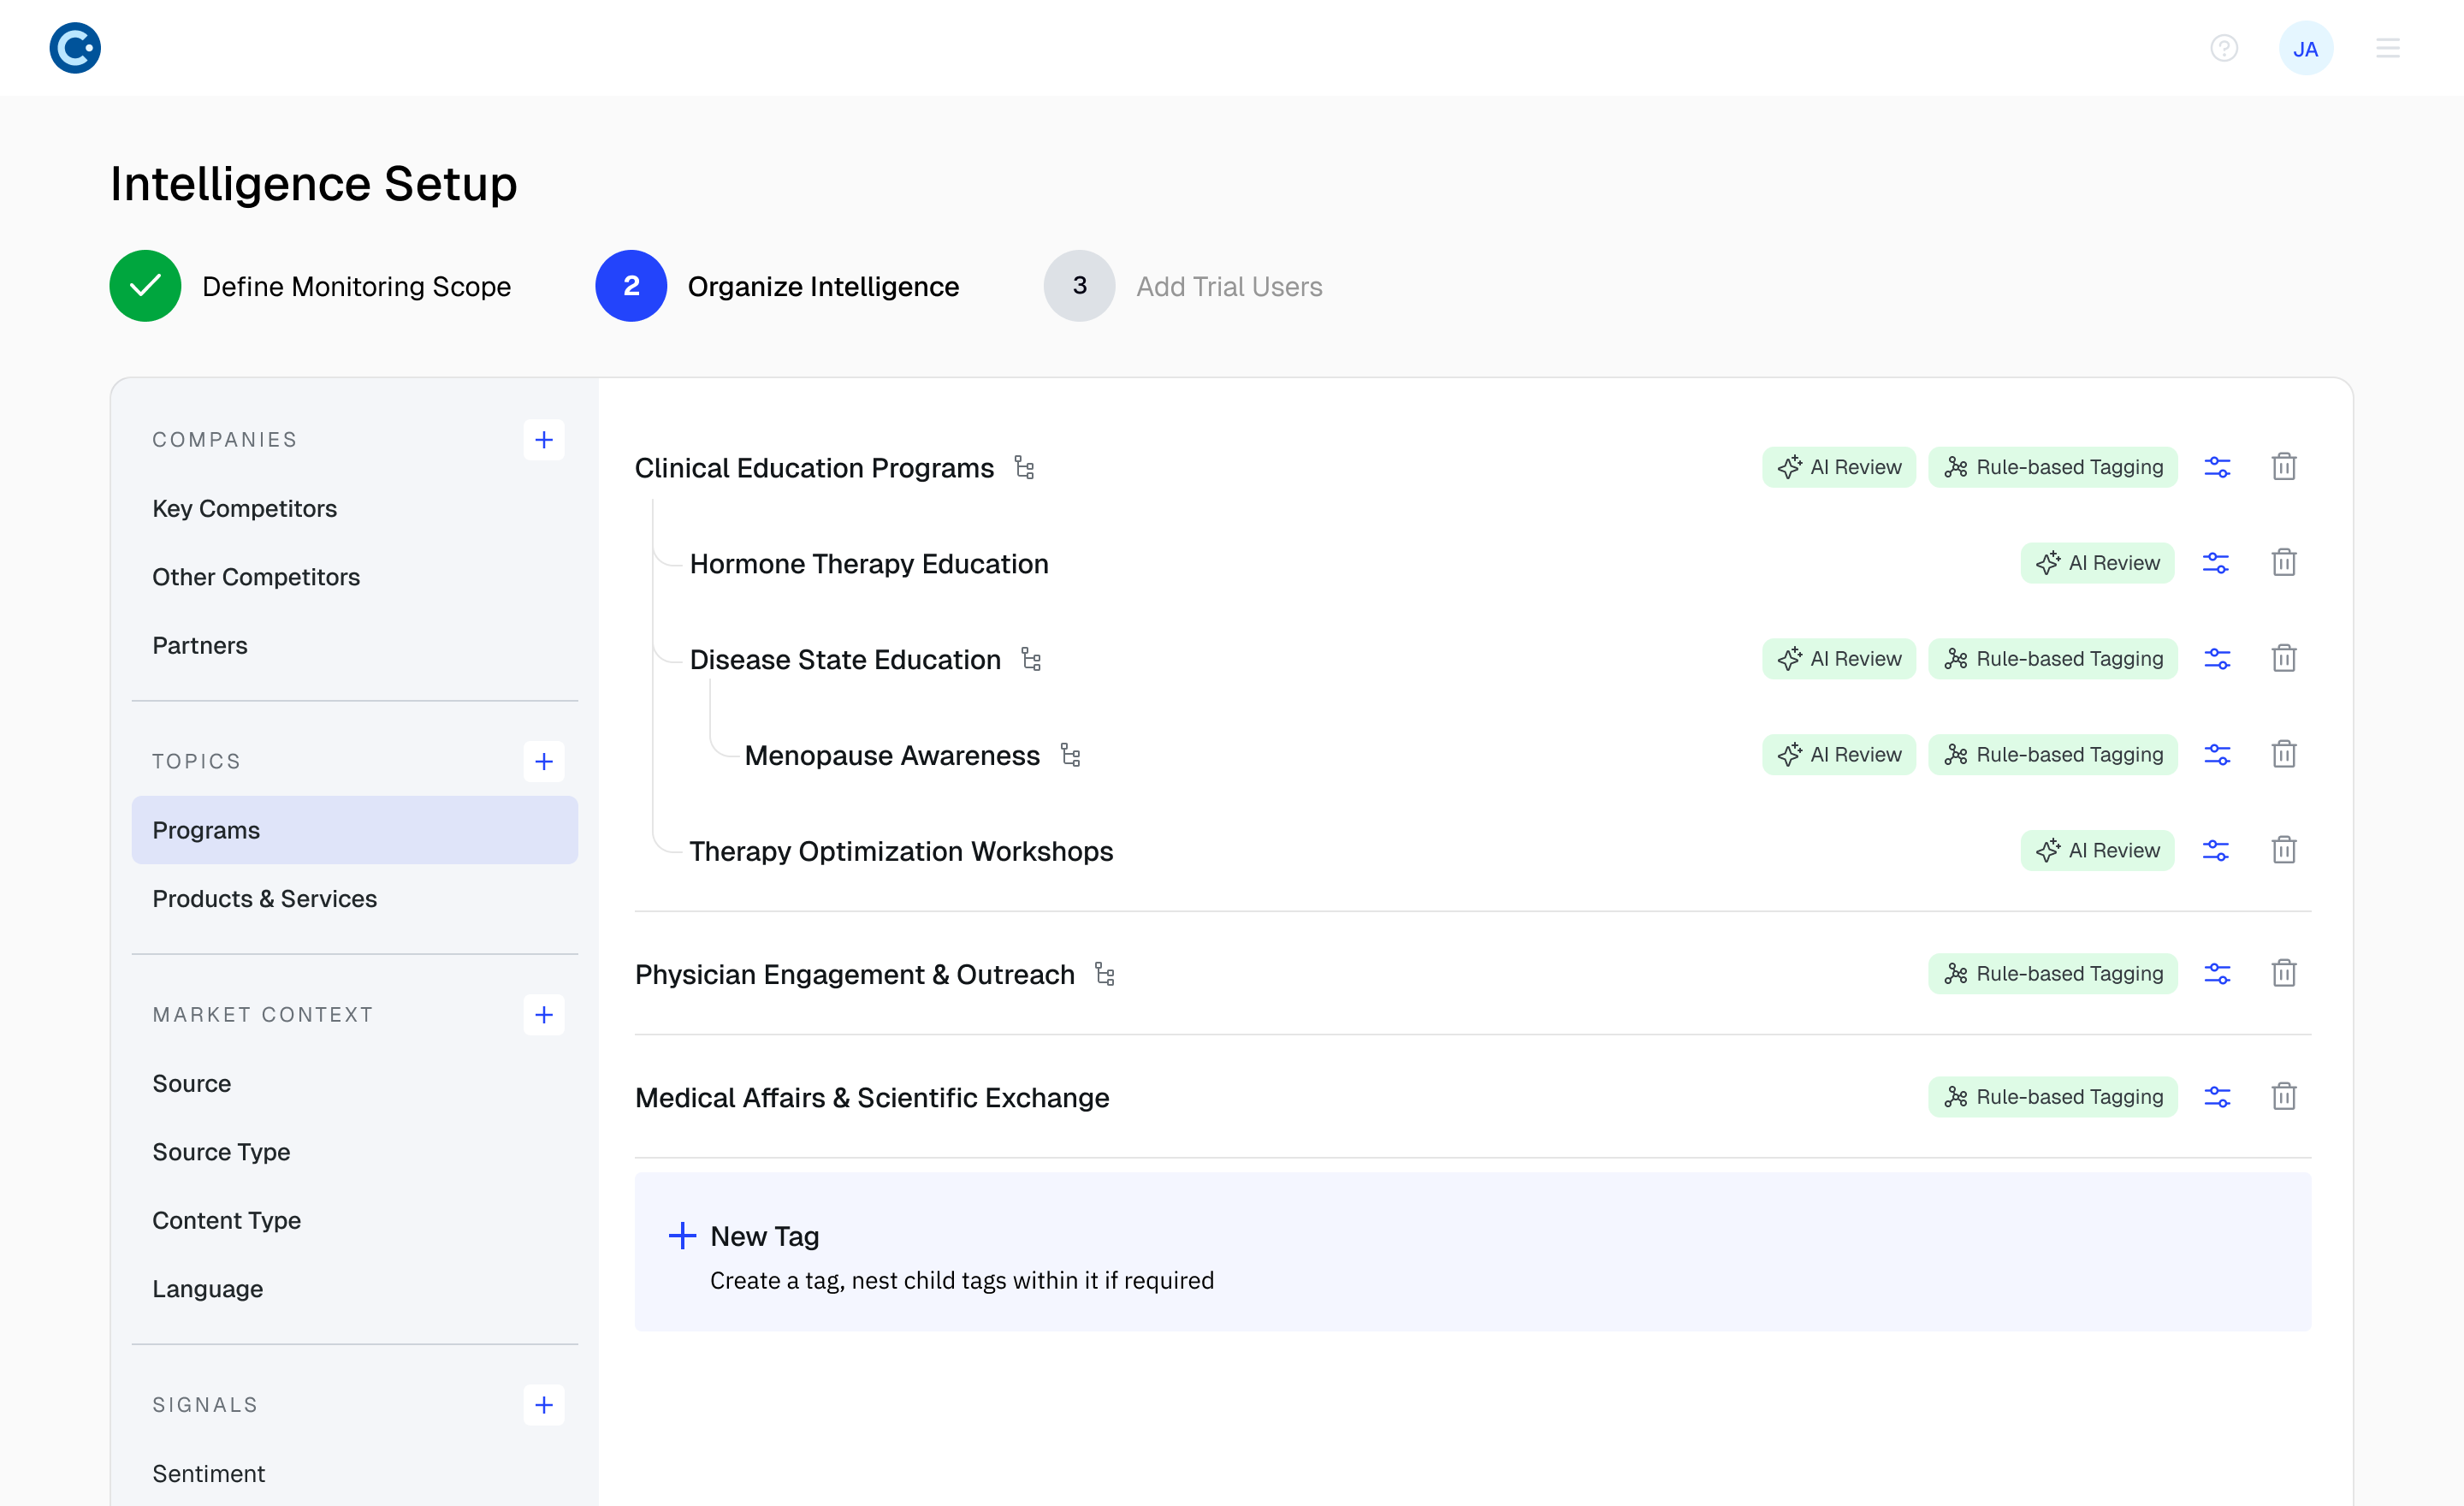Open settings for Clinical Education Programs
2464x1506 pixels.
[x=2217, y=468]
